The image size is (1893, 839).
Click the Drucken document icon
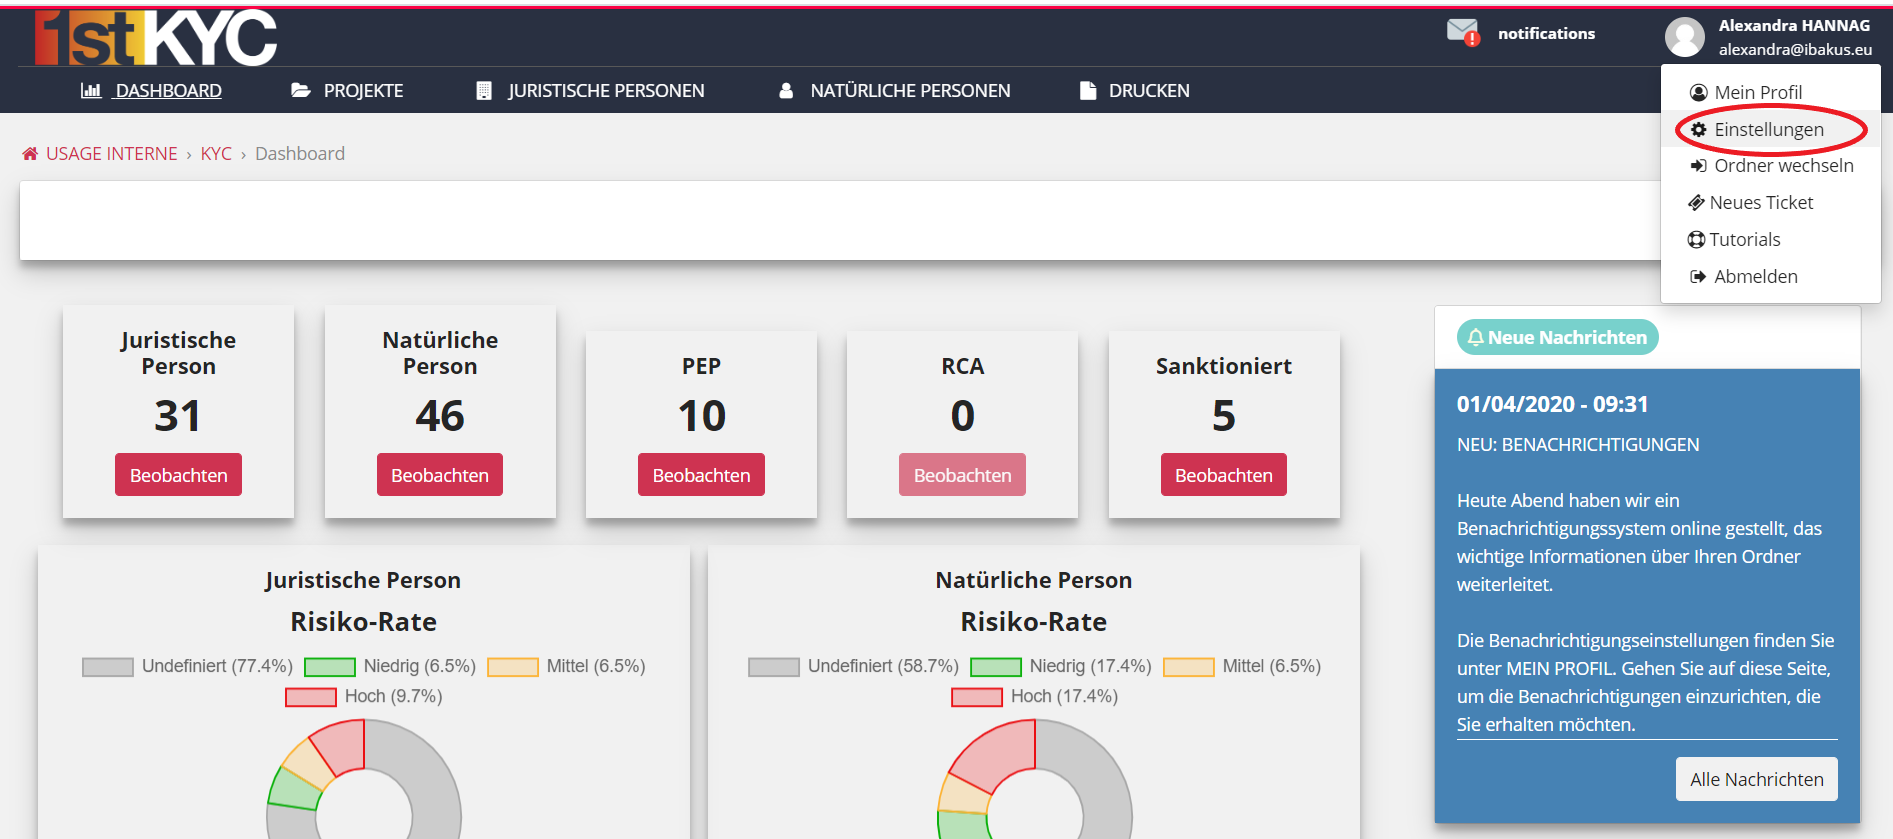[x=1088, y=90]
